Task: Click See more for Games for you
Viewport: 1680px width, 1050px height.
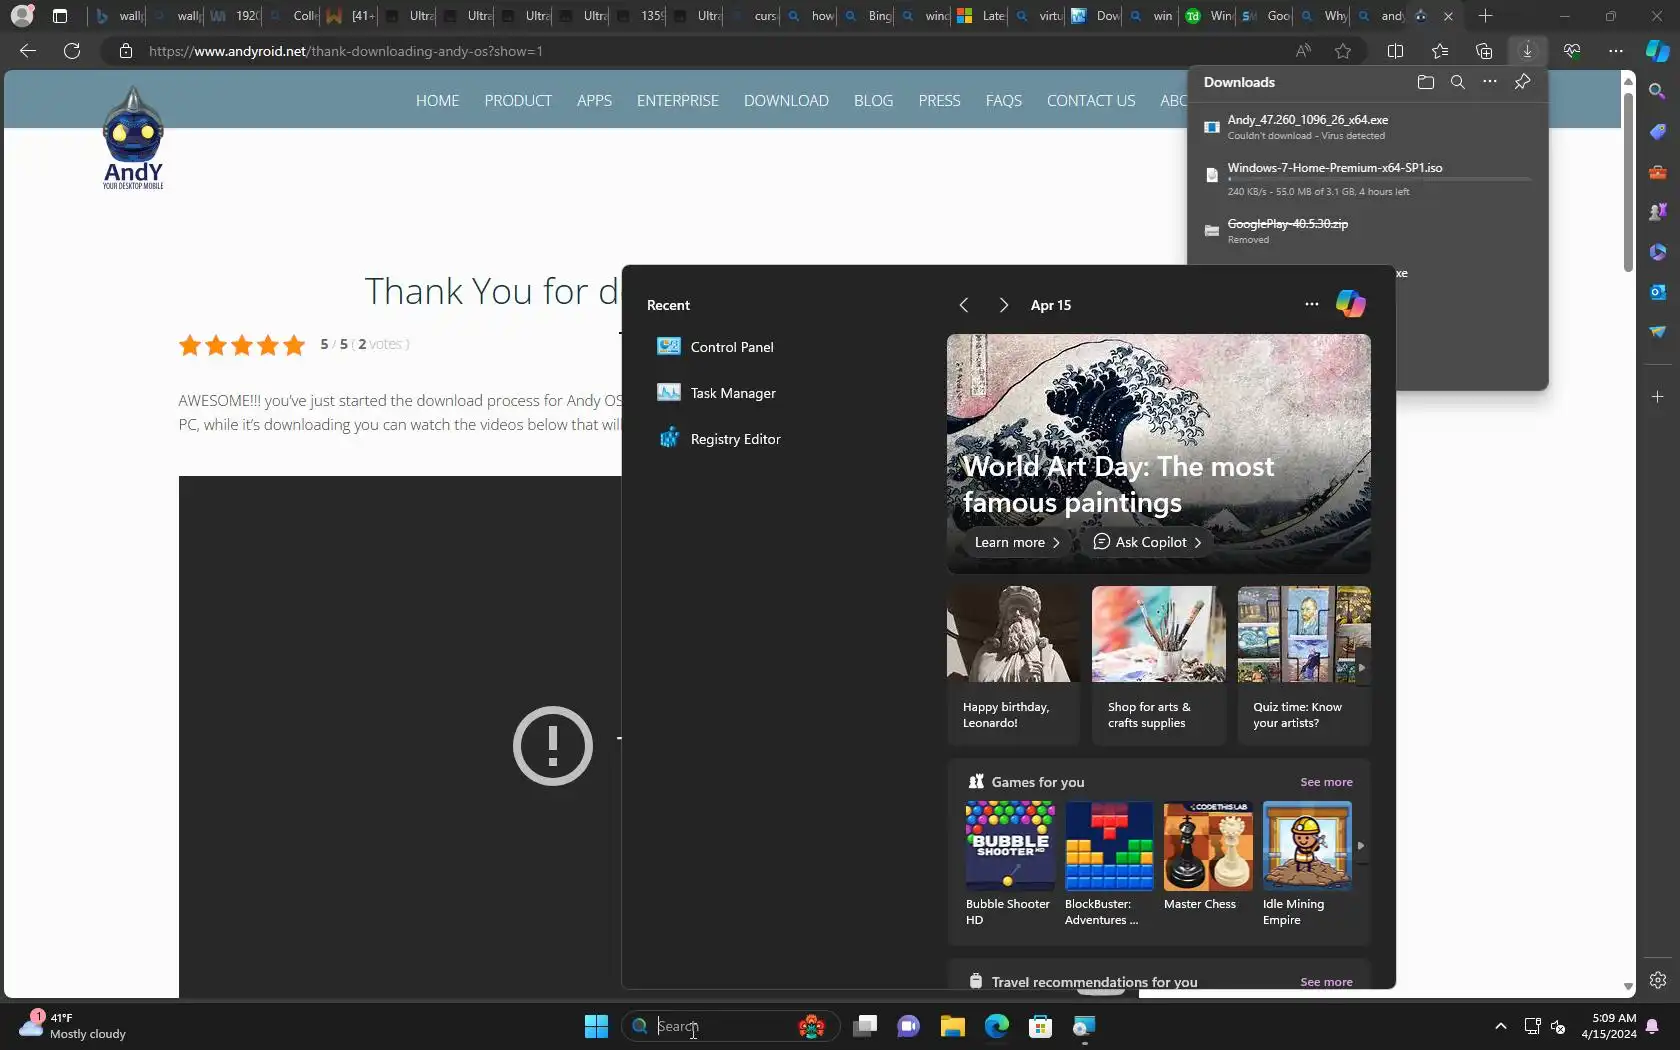Action: (1326, 782)
